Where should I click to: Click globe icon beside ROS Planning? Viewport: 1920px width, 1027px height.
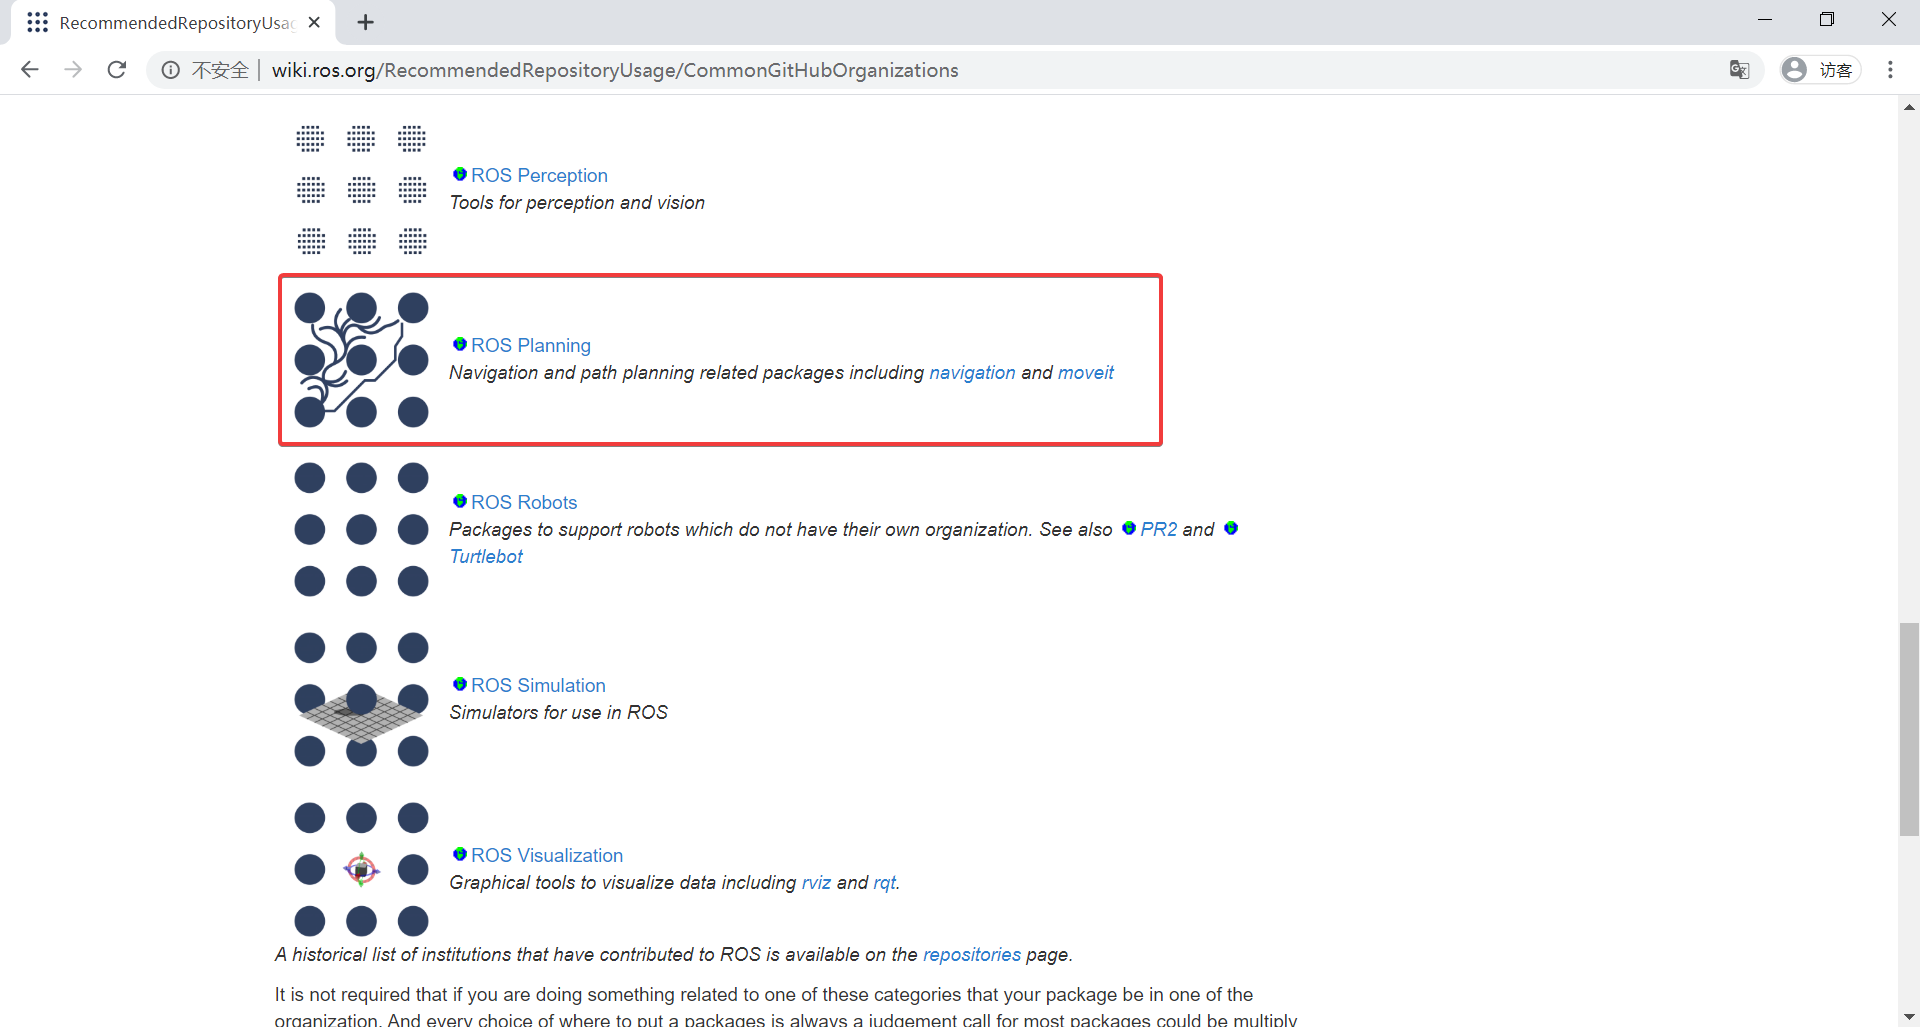point(460,344)
